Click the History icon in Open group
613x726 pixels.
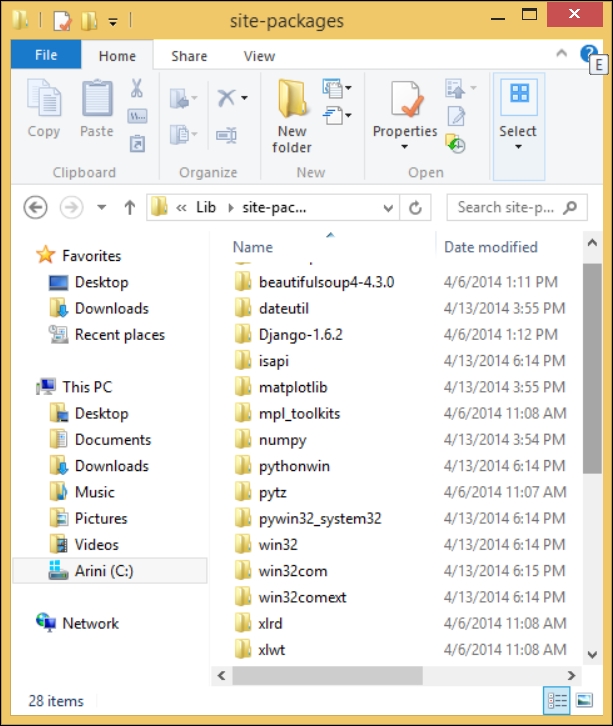tap(456, 144)
